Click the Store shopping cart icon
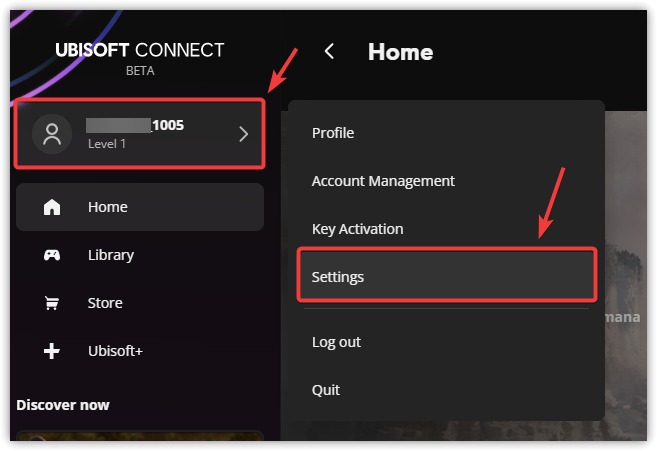This screenshot has width=657, height=451. coord(52,303)
